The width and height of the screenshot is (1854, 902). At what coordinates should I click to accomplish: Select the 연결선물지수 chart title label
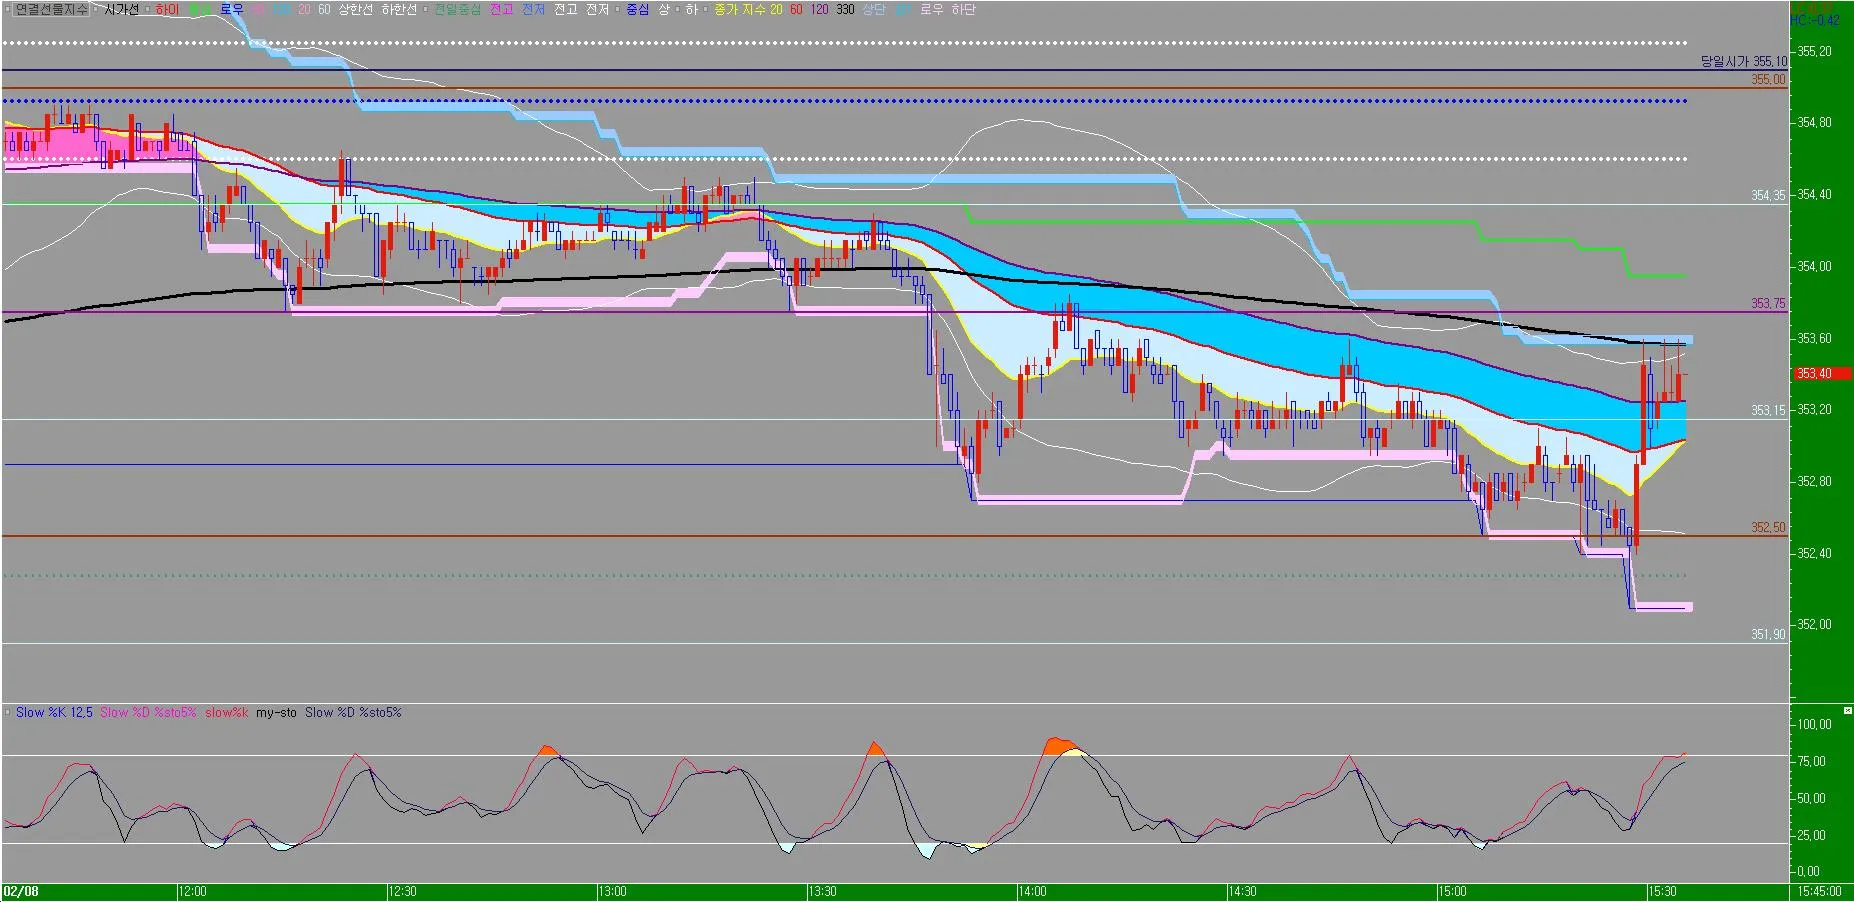click(x=51, y=9)
